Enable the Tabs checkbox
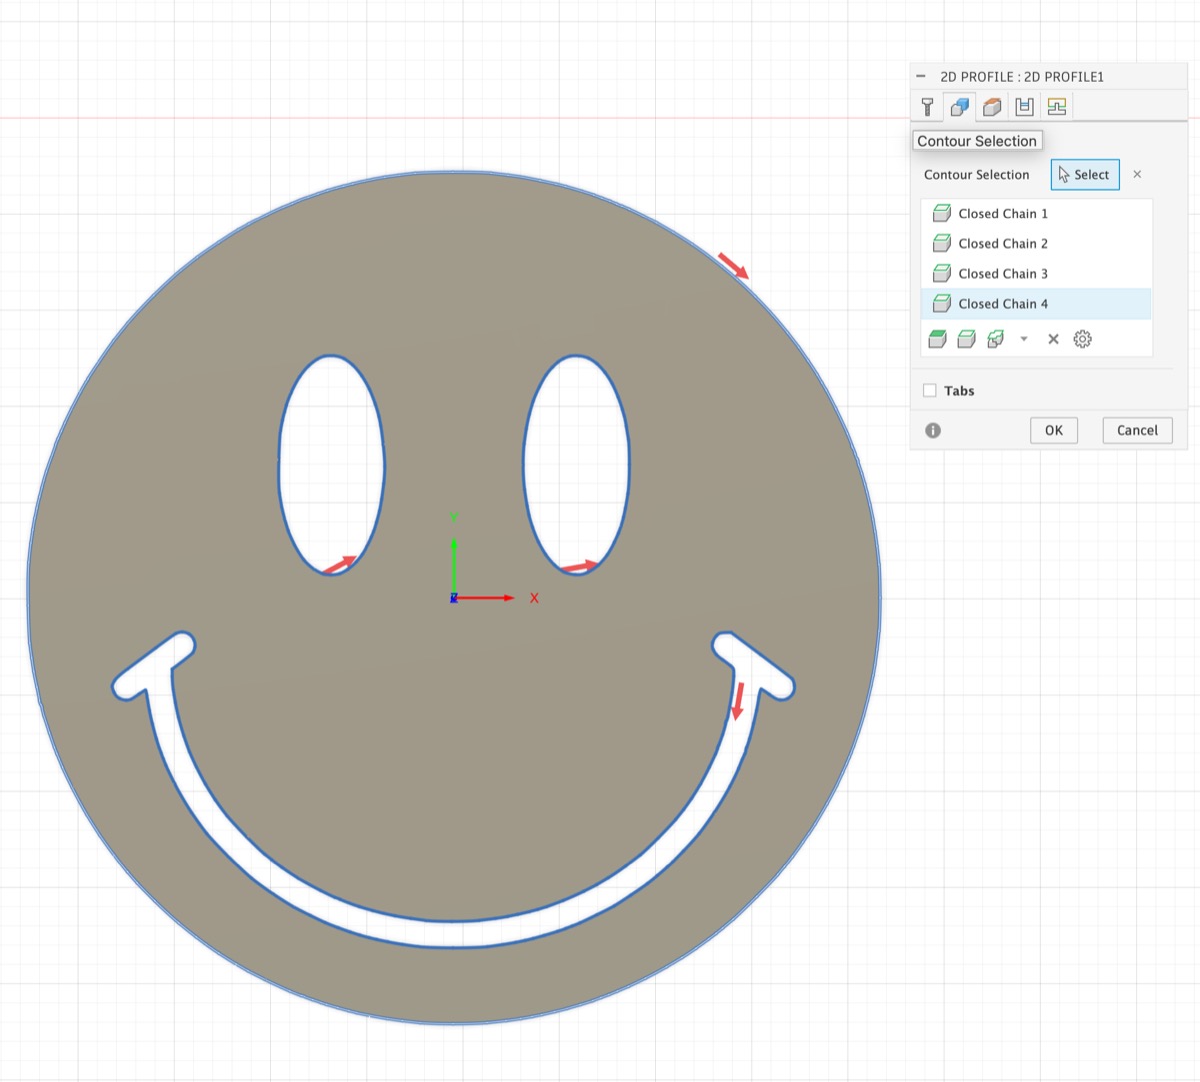The image size is (1200, 1082). pos(930,391)
